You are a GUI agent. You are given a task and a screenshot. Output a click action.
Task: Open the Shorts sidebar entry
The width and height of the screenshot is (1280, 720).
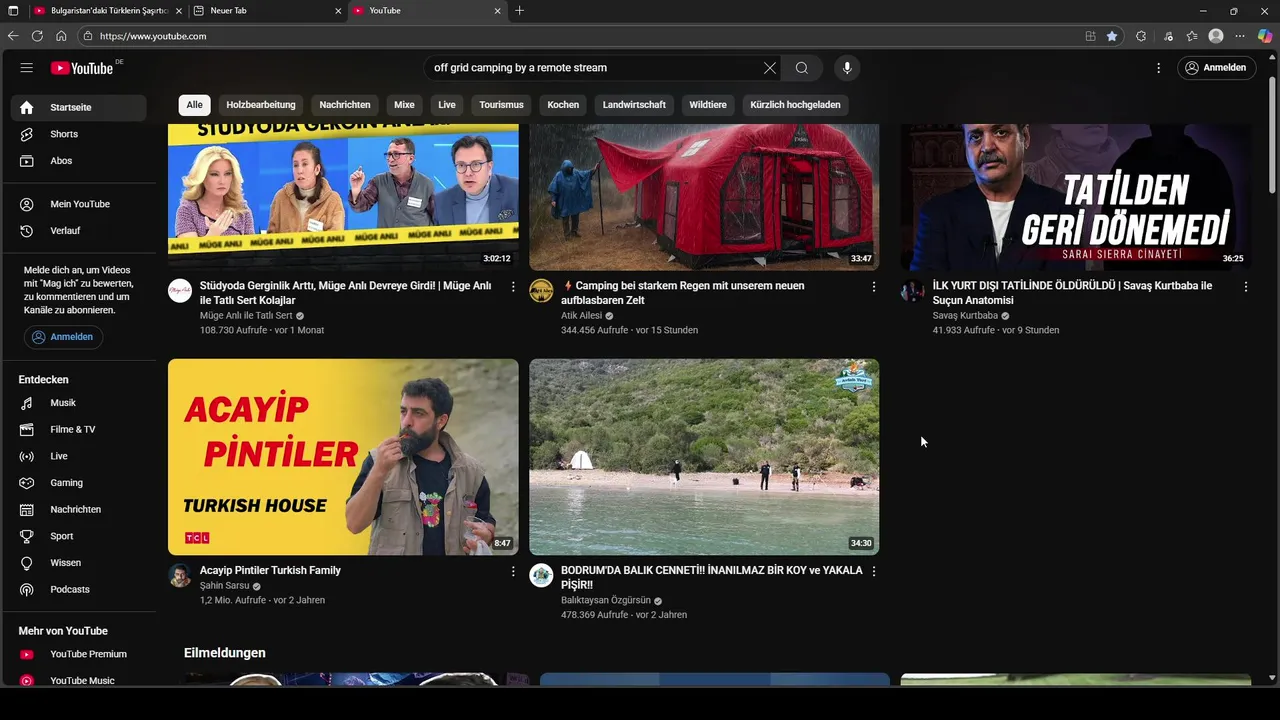(x=80, y=134)
